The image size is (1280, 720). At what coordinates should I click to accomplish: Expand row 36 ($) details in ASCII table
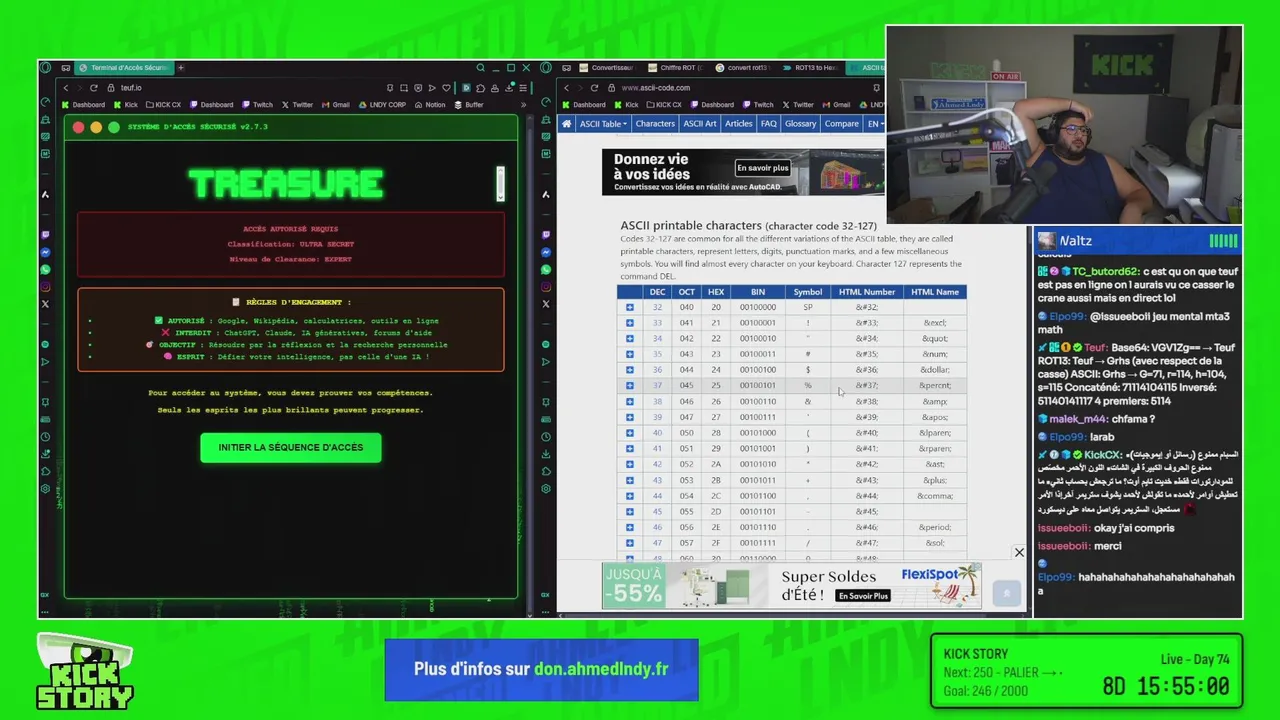(629, 370)
